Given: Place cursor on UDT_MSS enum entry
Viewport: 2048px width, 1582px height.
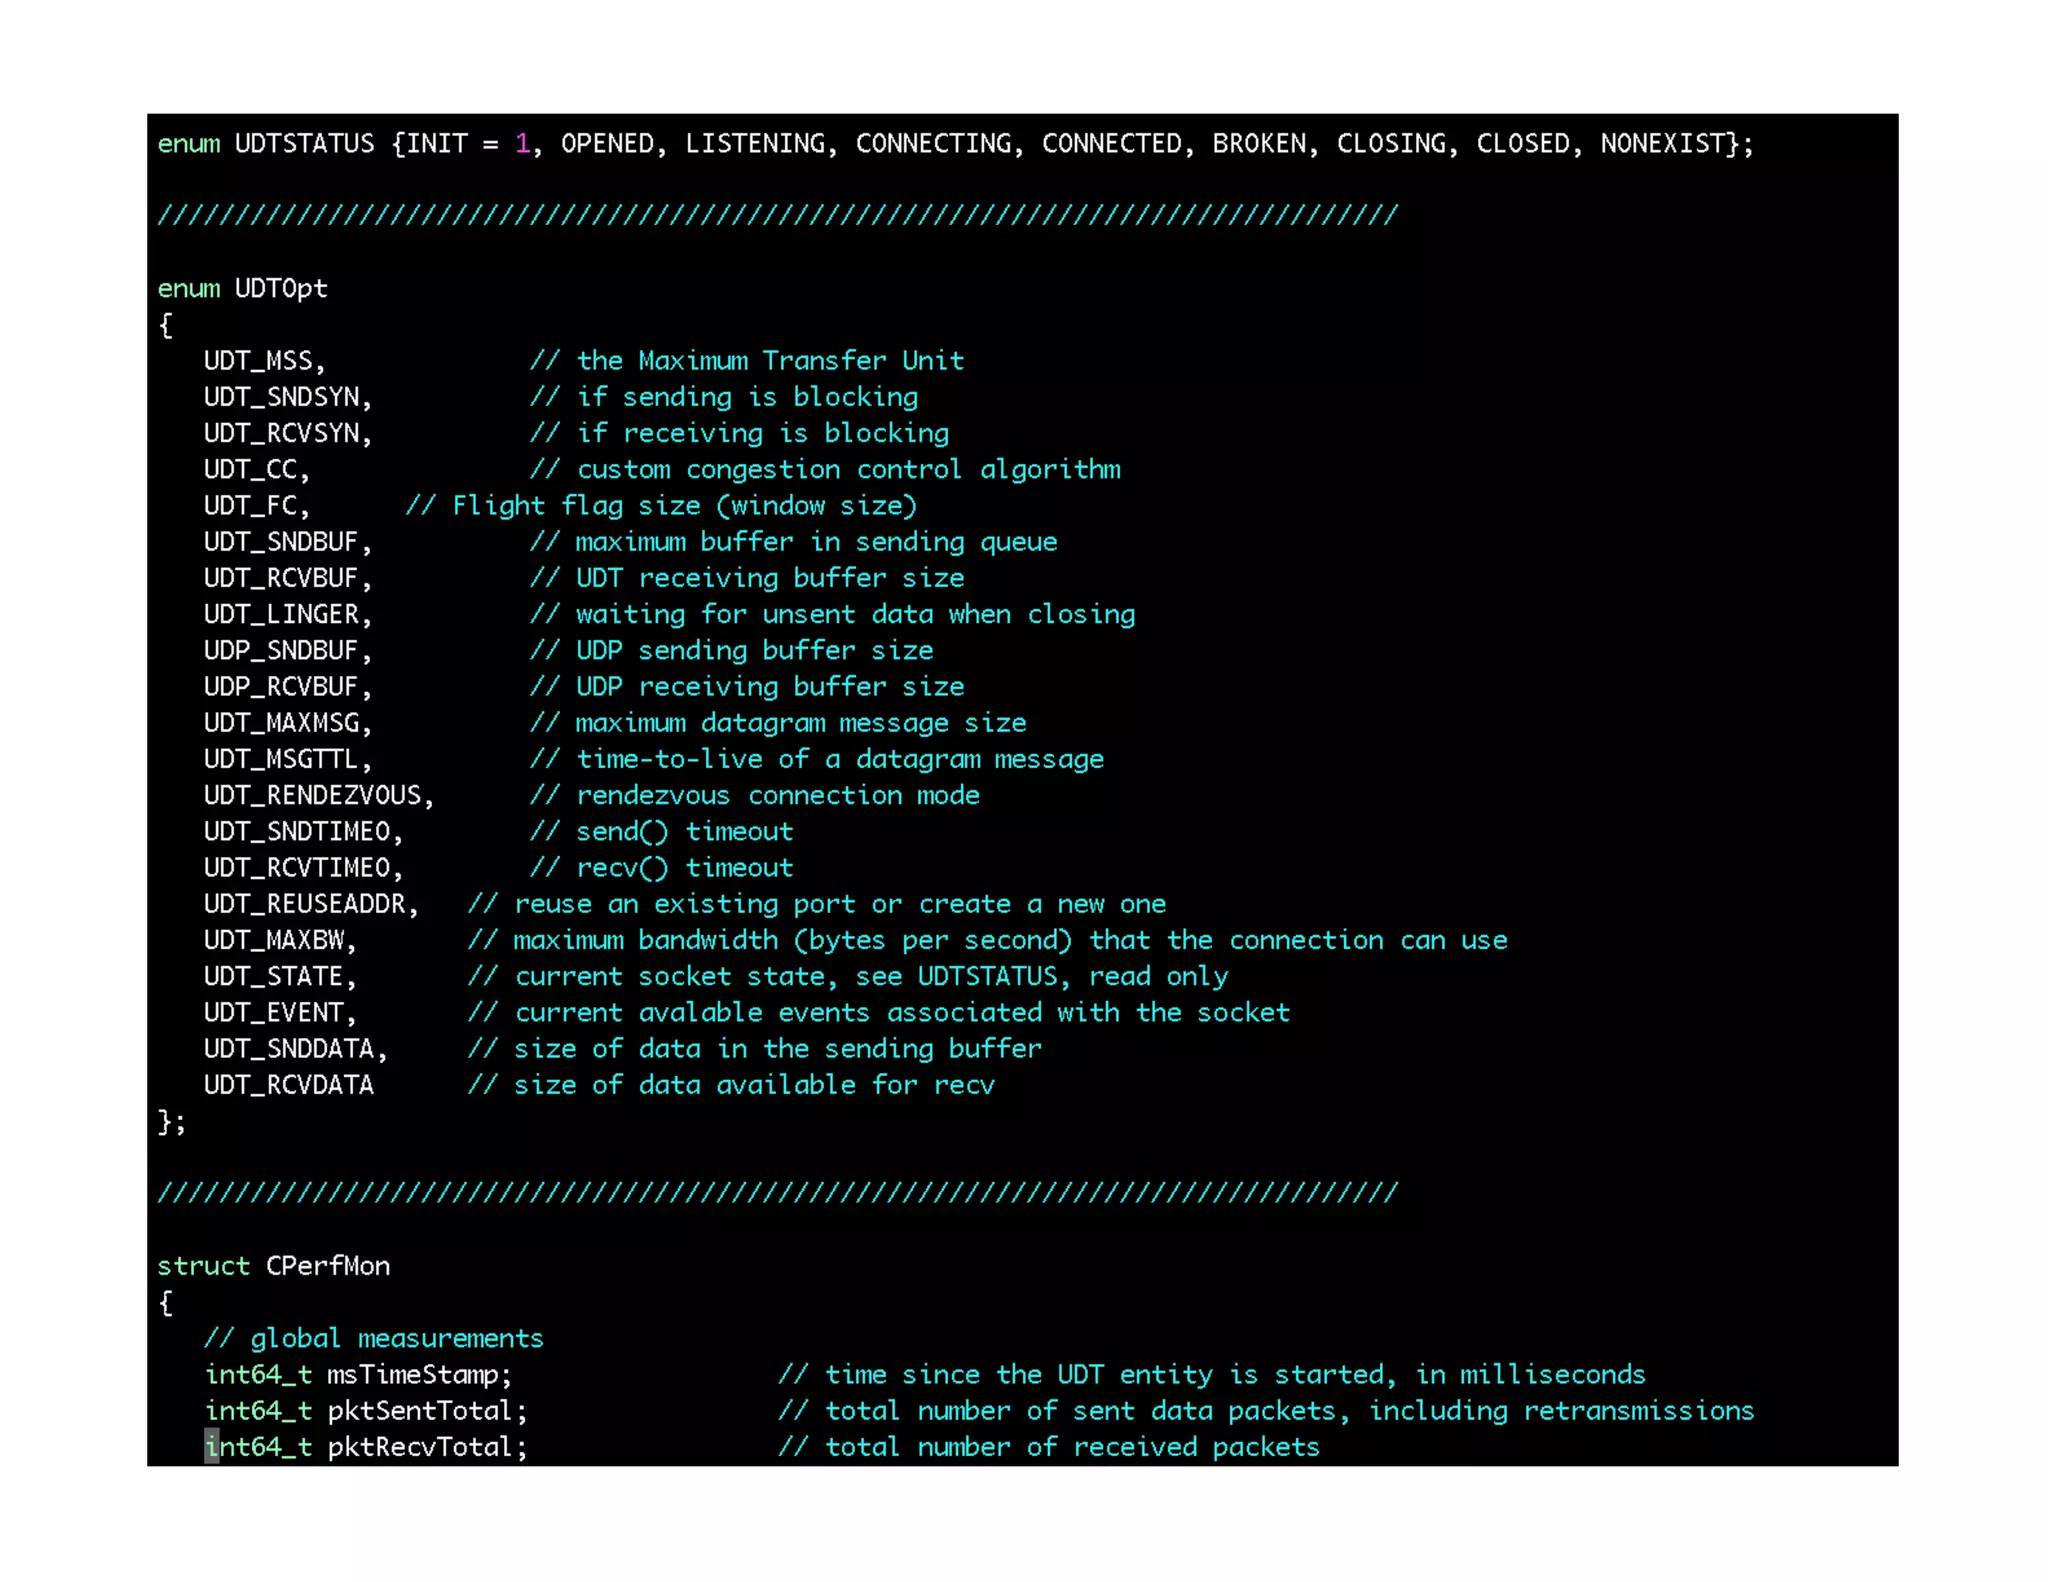Looking at the screenshot, I should [x=258, y=361].
